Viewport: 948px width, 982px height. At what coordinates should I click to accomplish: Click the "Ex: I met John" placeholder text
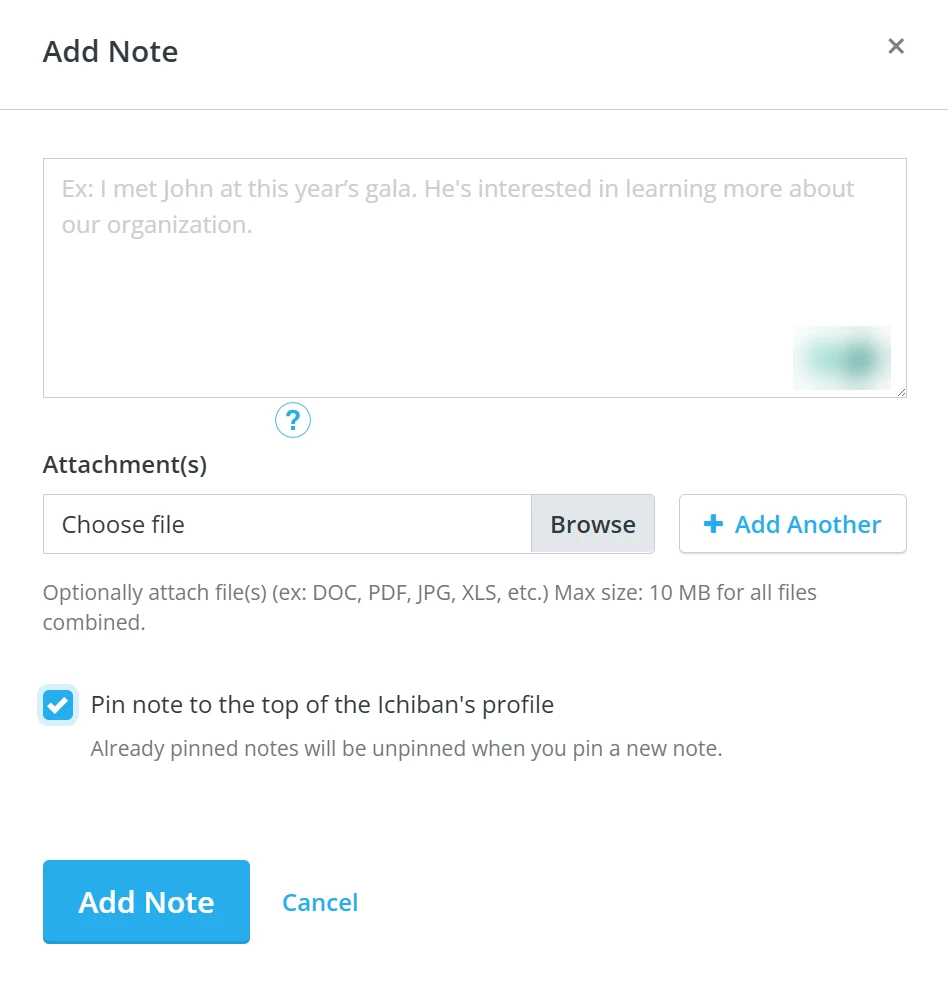457,206
